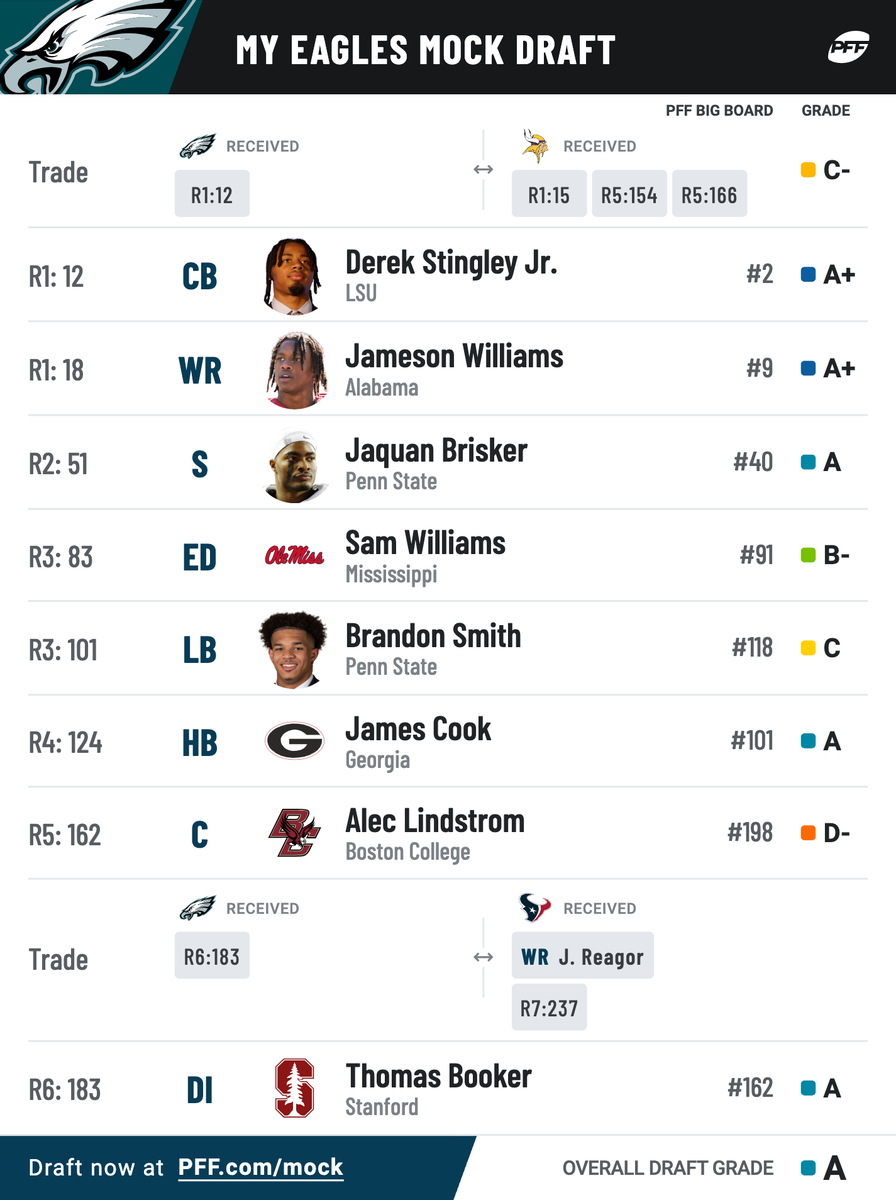Screen dimensions: 896x1200
Task: Click the green B- grade swatch
Action: coord(809,555)
